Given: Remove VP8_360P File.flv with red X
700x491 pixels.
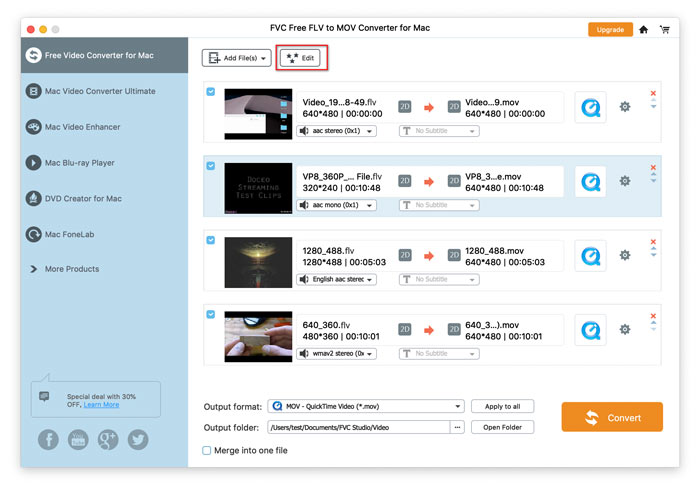Looking at the screenshot, I should coord(653,167).
